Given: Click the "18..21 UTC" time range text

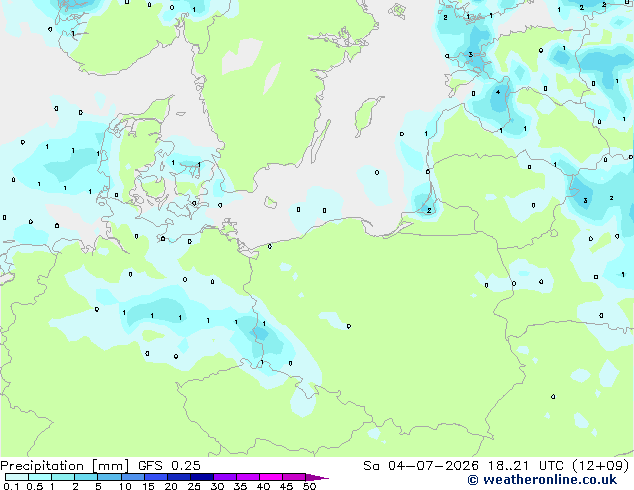Looking at the screenshot, I should point(526,466).
